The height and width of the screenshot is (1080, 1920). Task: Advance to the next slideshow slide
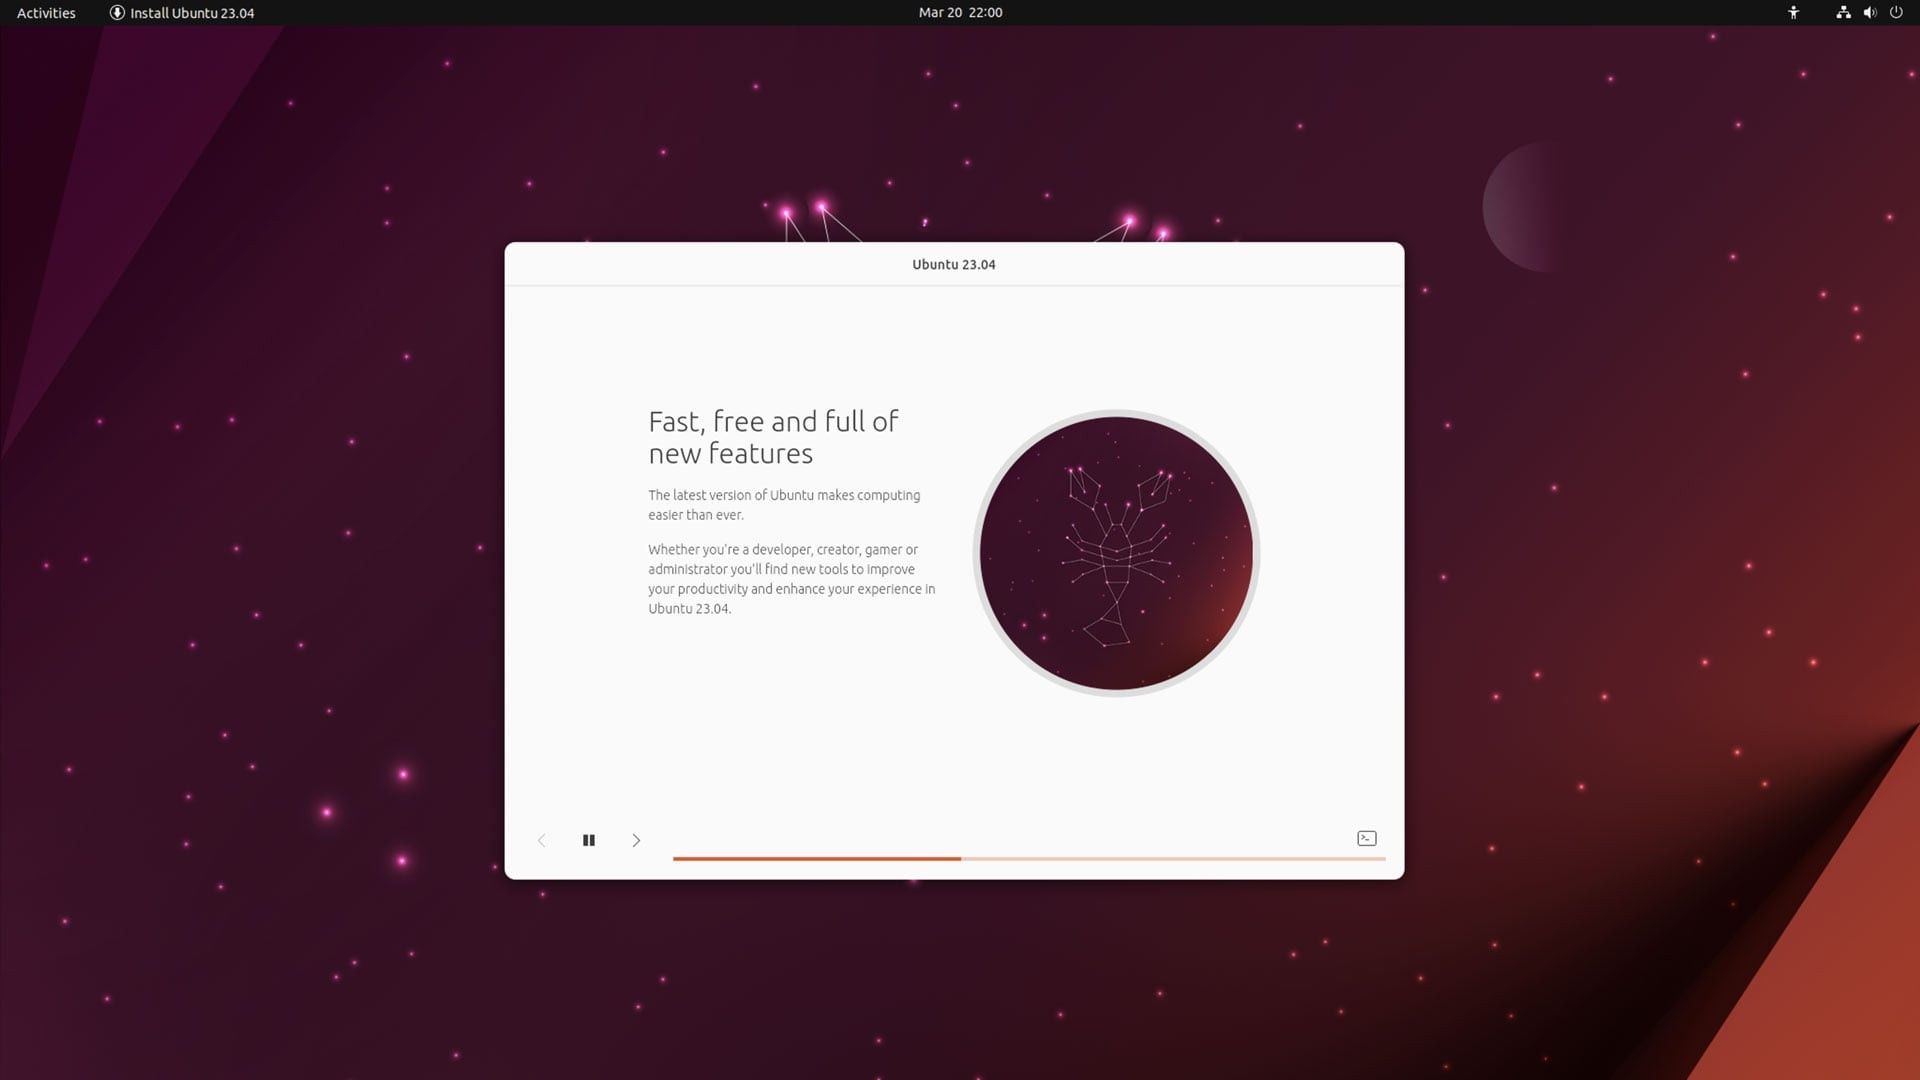coord(636,840)
